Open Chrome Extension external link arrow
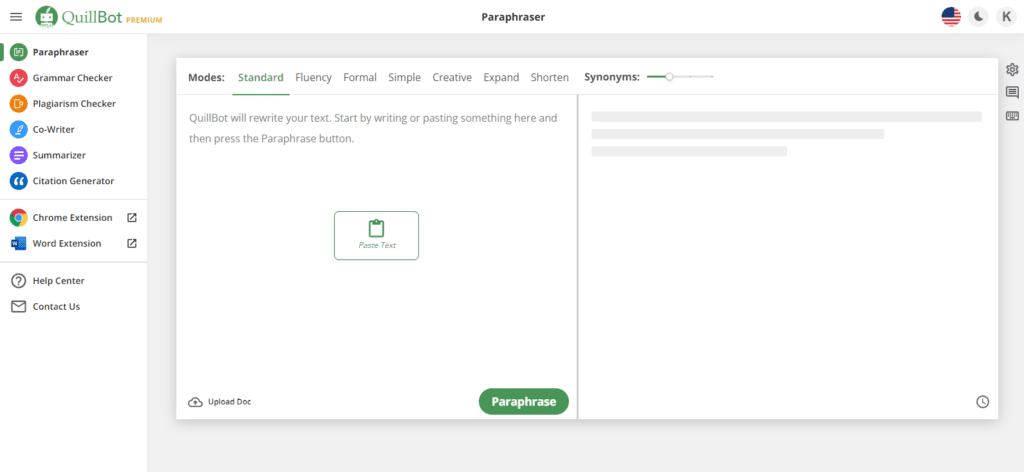The height and width of the screenshot is (472, 1024). pyautogui.click(x=131, y=217)
